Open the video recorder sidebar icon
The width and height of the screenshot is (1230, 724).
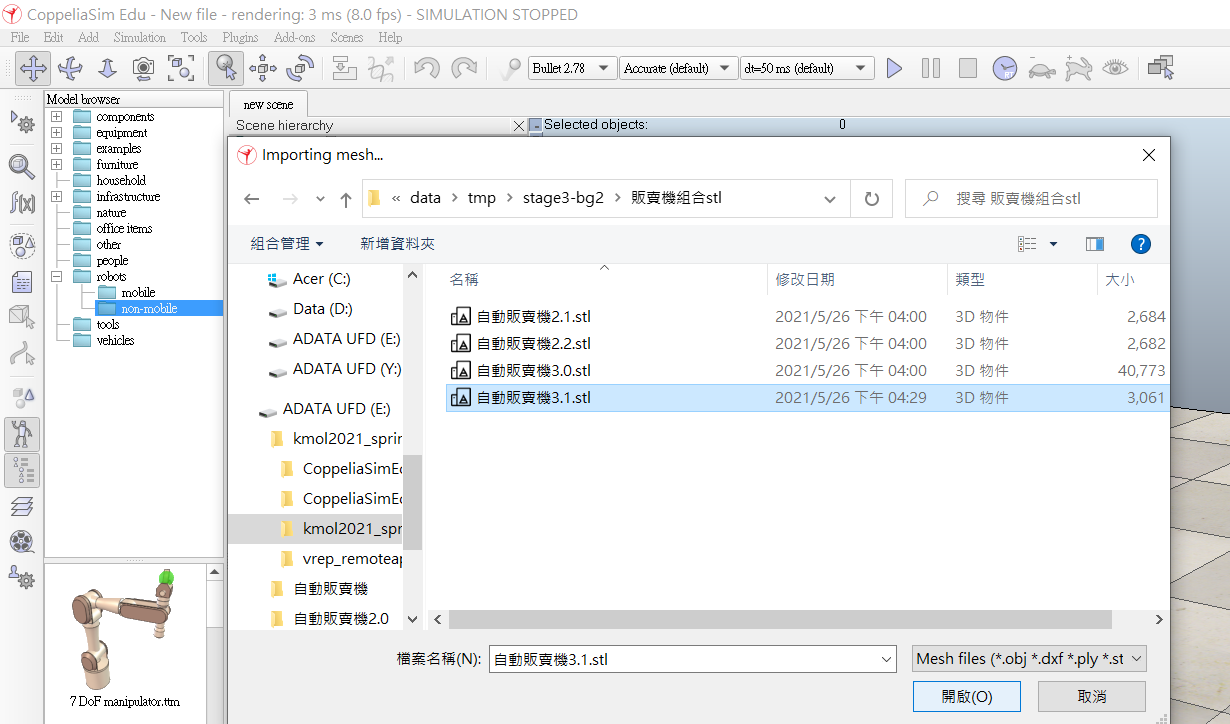(x=22, y=542)
